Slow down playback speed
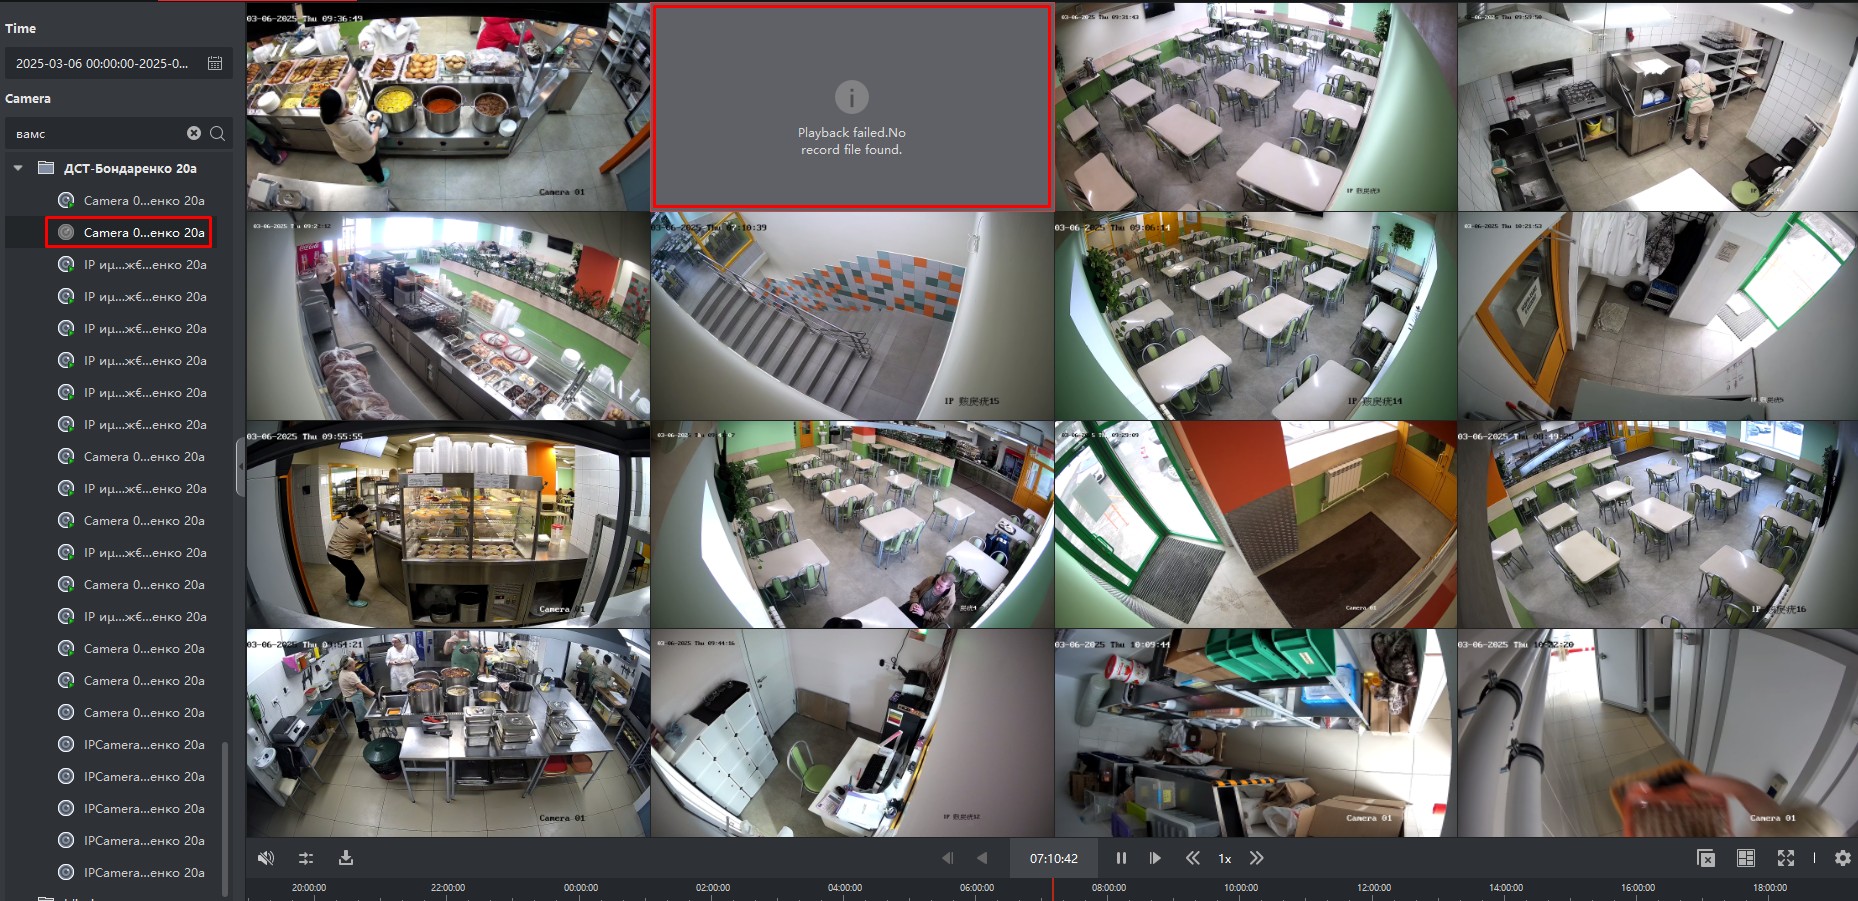This screenshot has height=901, width=1858. (x=1192, y=858)
